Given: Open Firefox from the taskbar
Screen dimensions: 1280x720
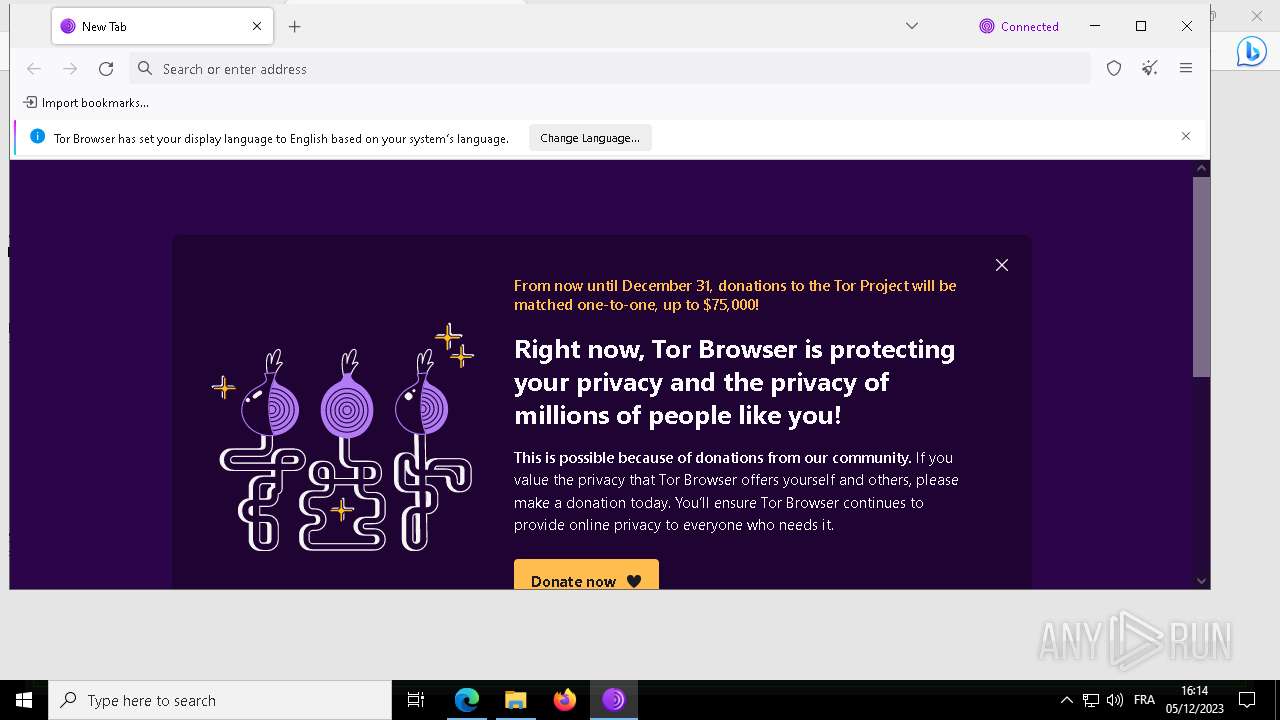Looking at the screenshot, I should pos(565,700).
